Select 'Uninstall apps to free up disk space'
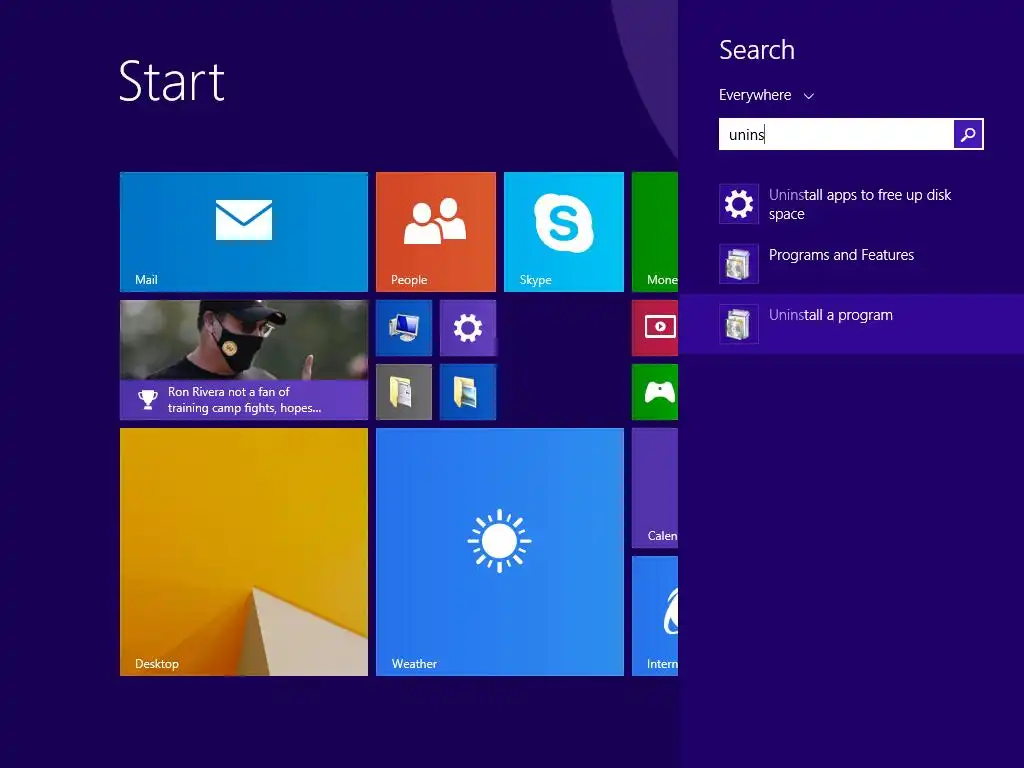This screenshot has height=768, width=1024. [851, 204]
